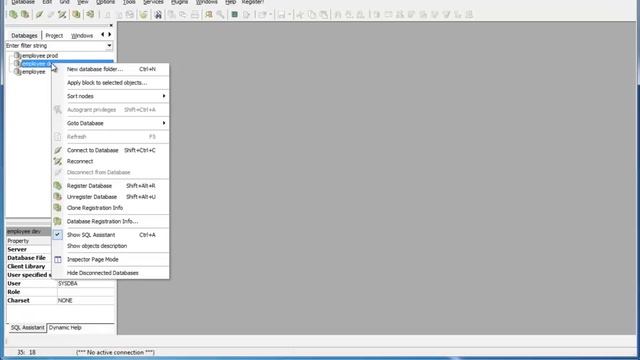Click the No active connection status text
Screen dimensions: 640x360
point(116,352)
